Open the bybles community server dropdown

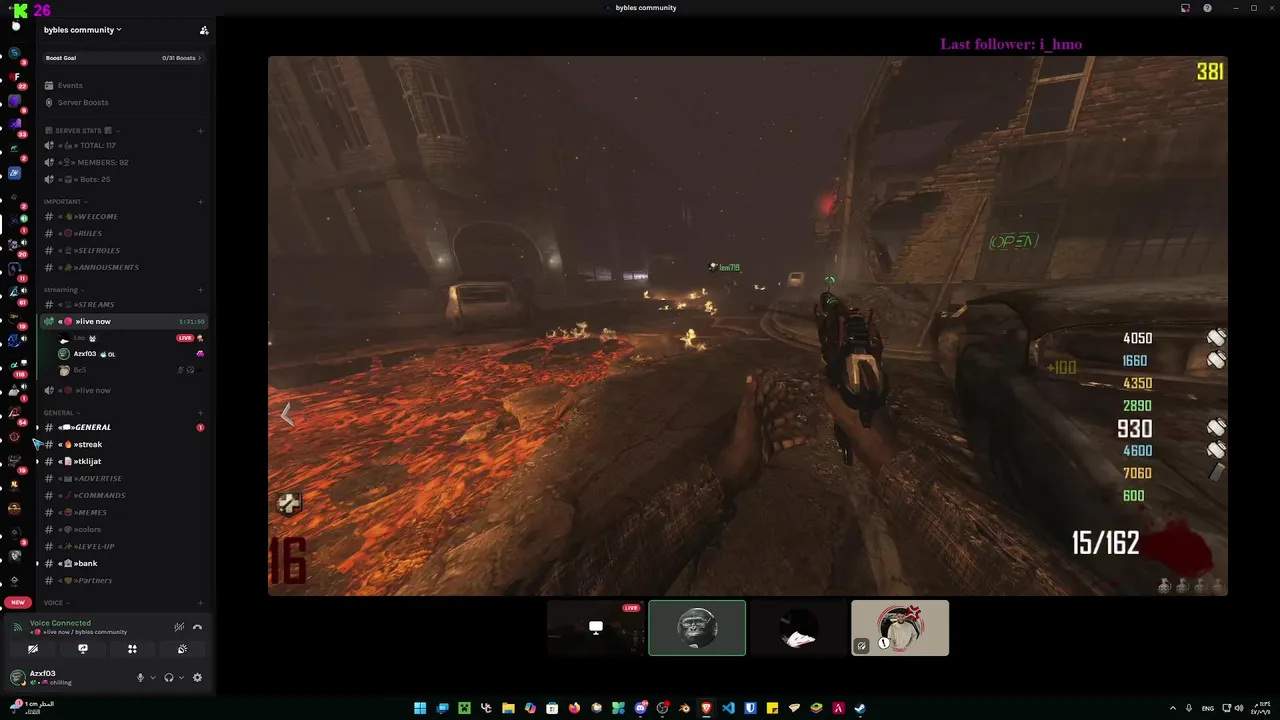tap(83, 30)
